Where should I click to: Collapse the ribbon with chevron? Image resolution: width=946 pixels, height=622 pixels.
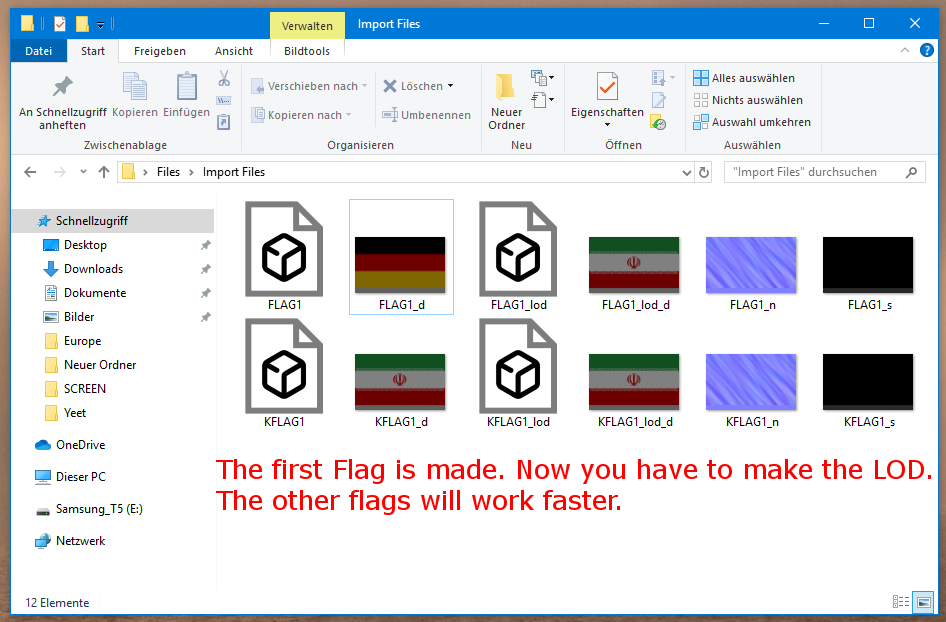[904, 51]
